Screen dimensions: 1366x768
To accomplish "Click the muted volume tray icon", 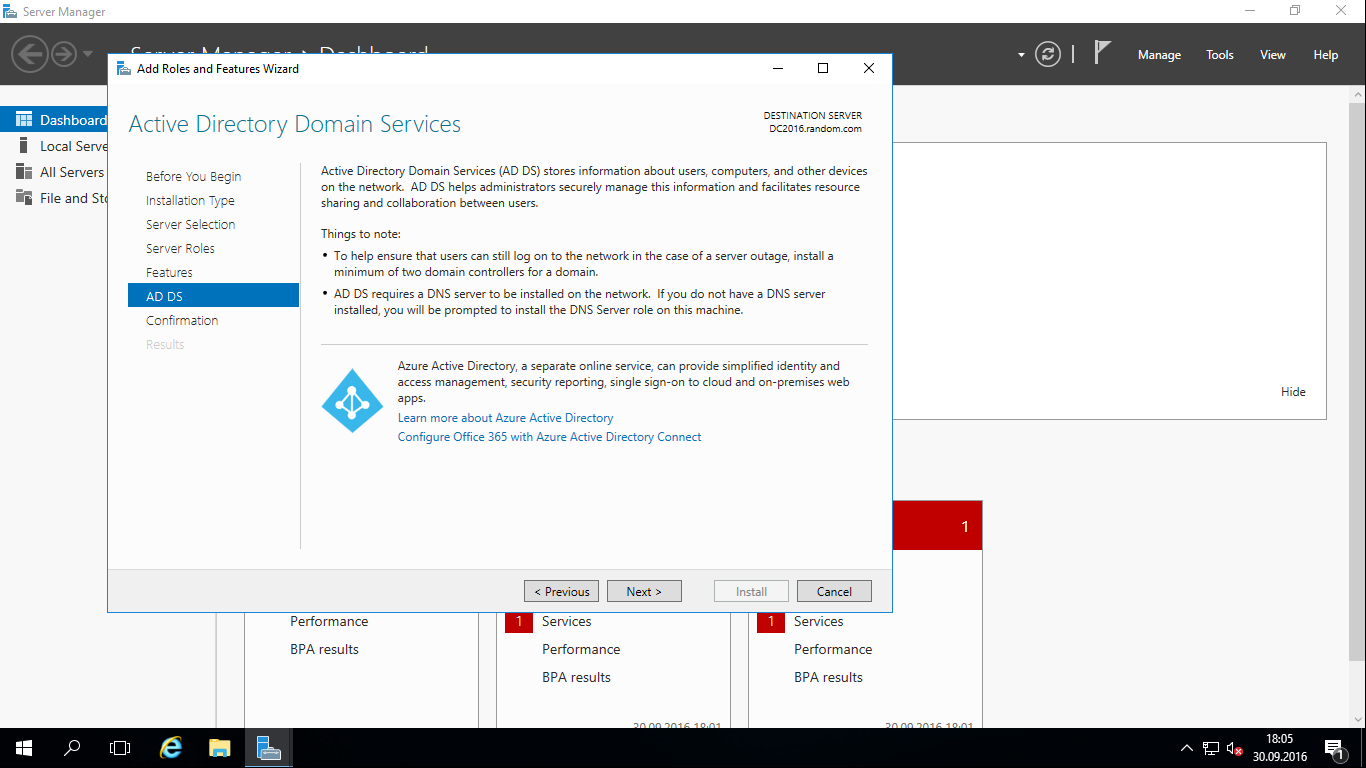I will tap(1235, 748).
